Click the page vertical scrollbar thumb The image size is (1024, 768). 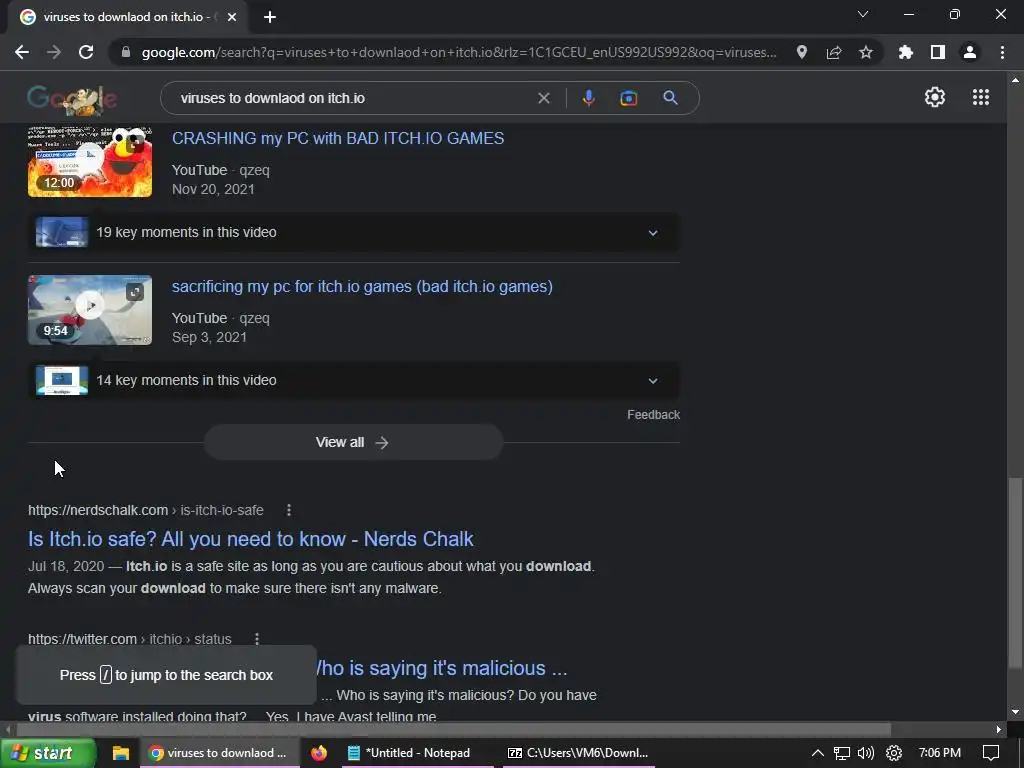pos(1015,573)
